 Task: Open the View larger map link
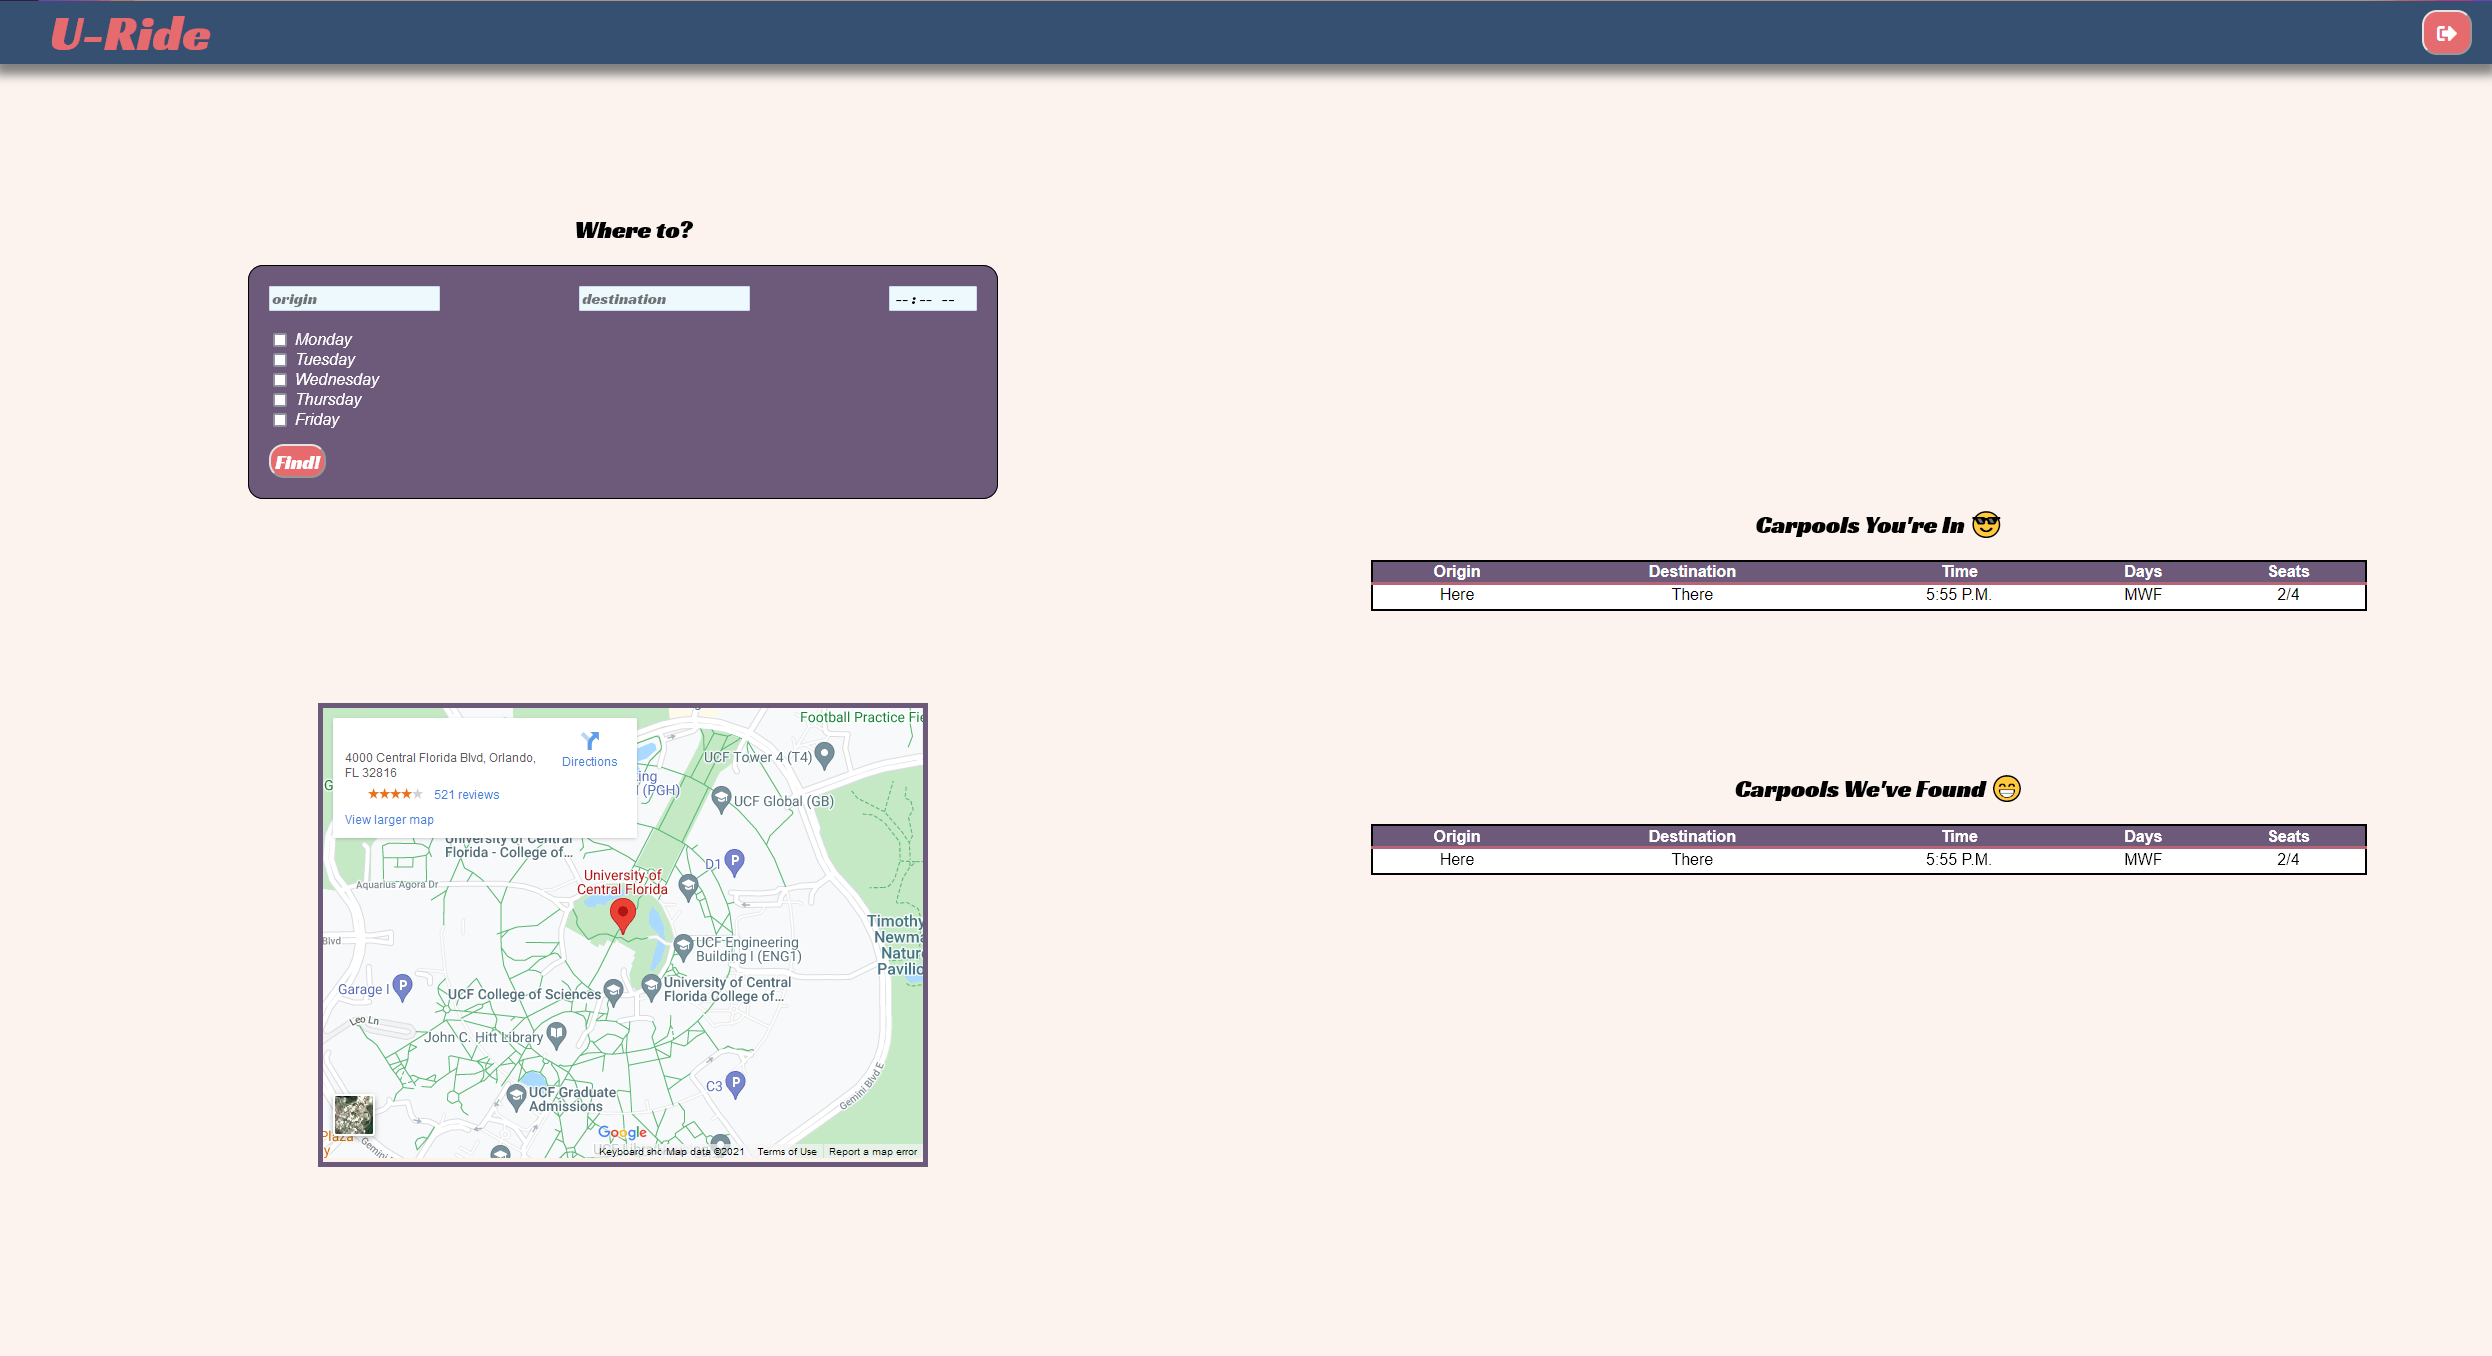(x=389, y=820)
